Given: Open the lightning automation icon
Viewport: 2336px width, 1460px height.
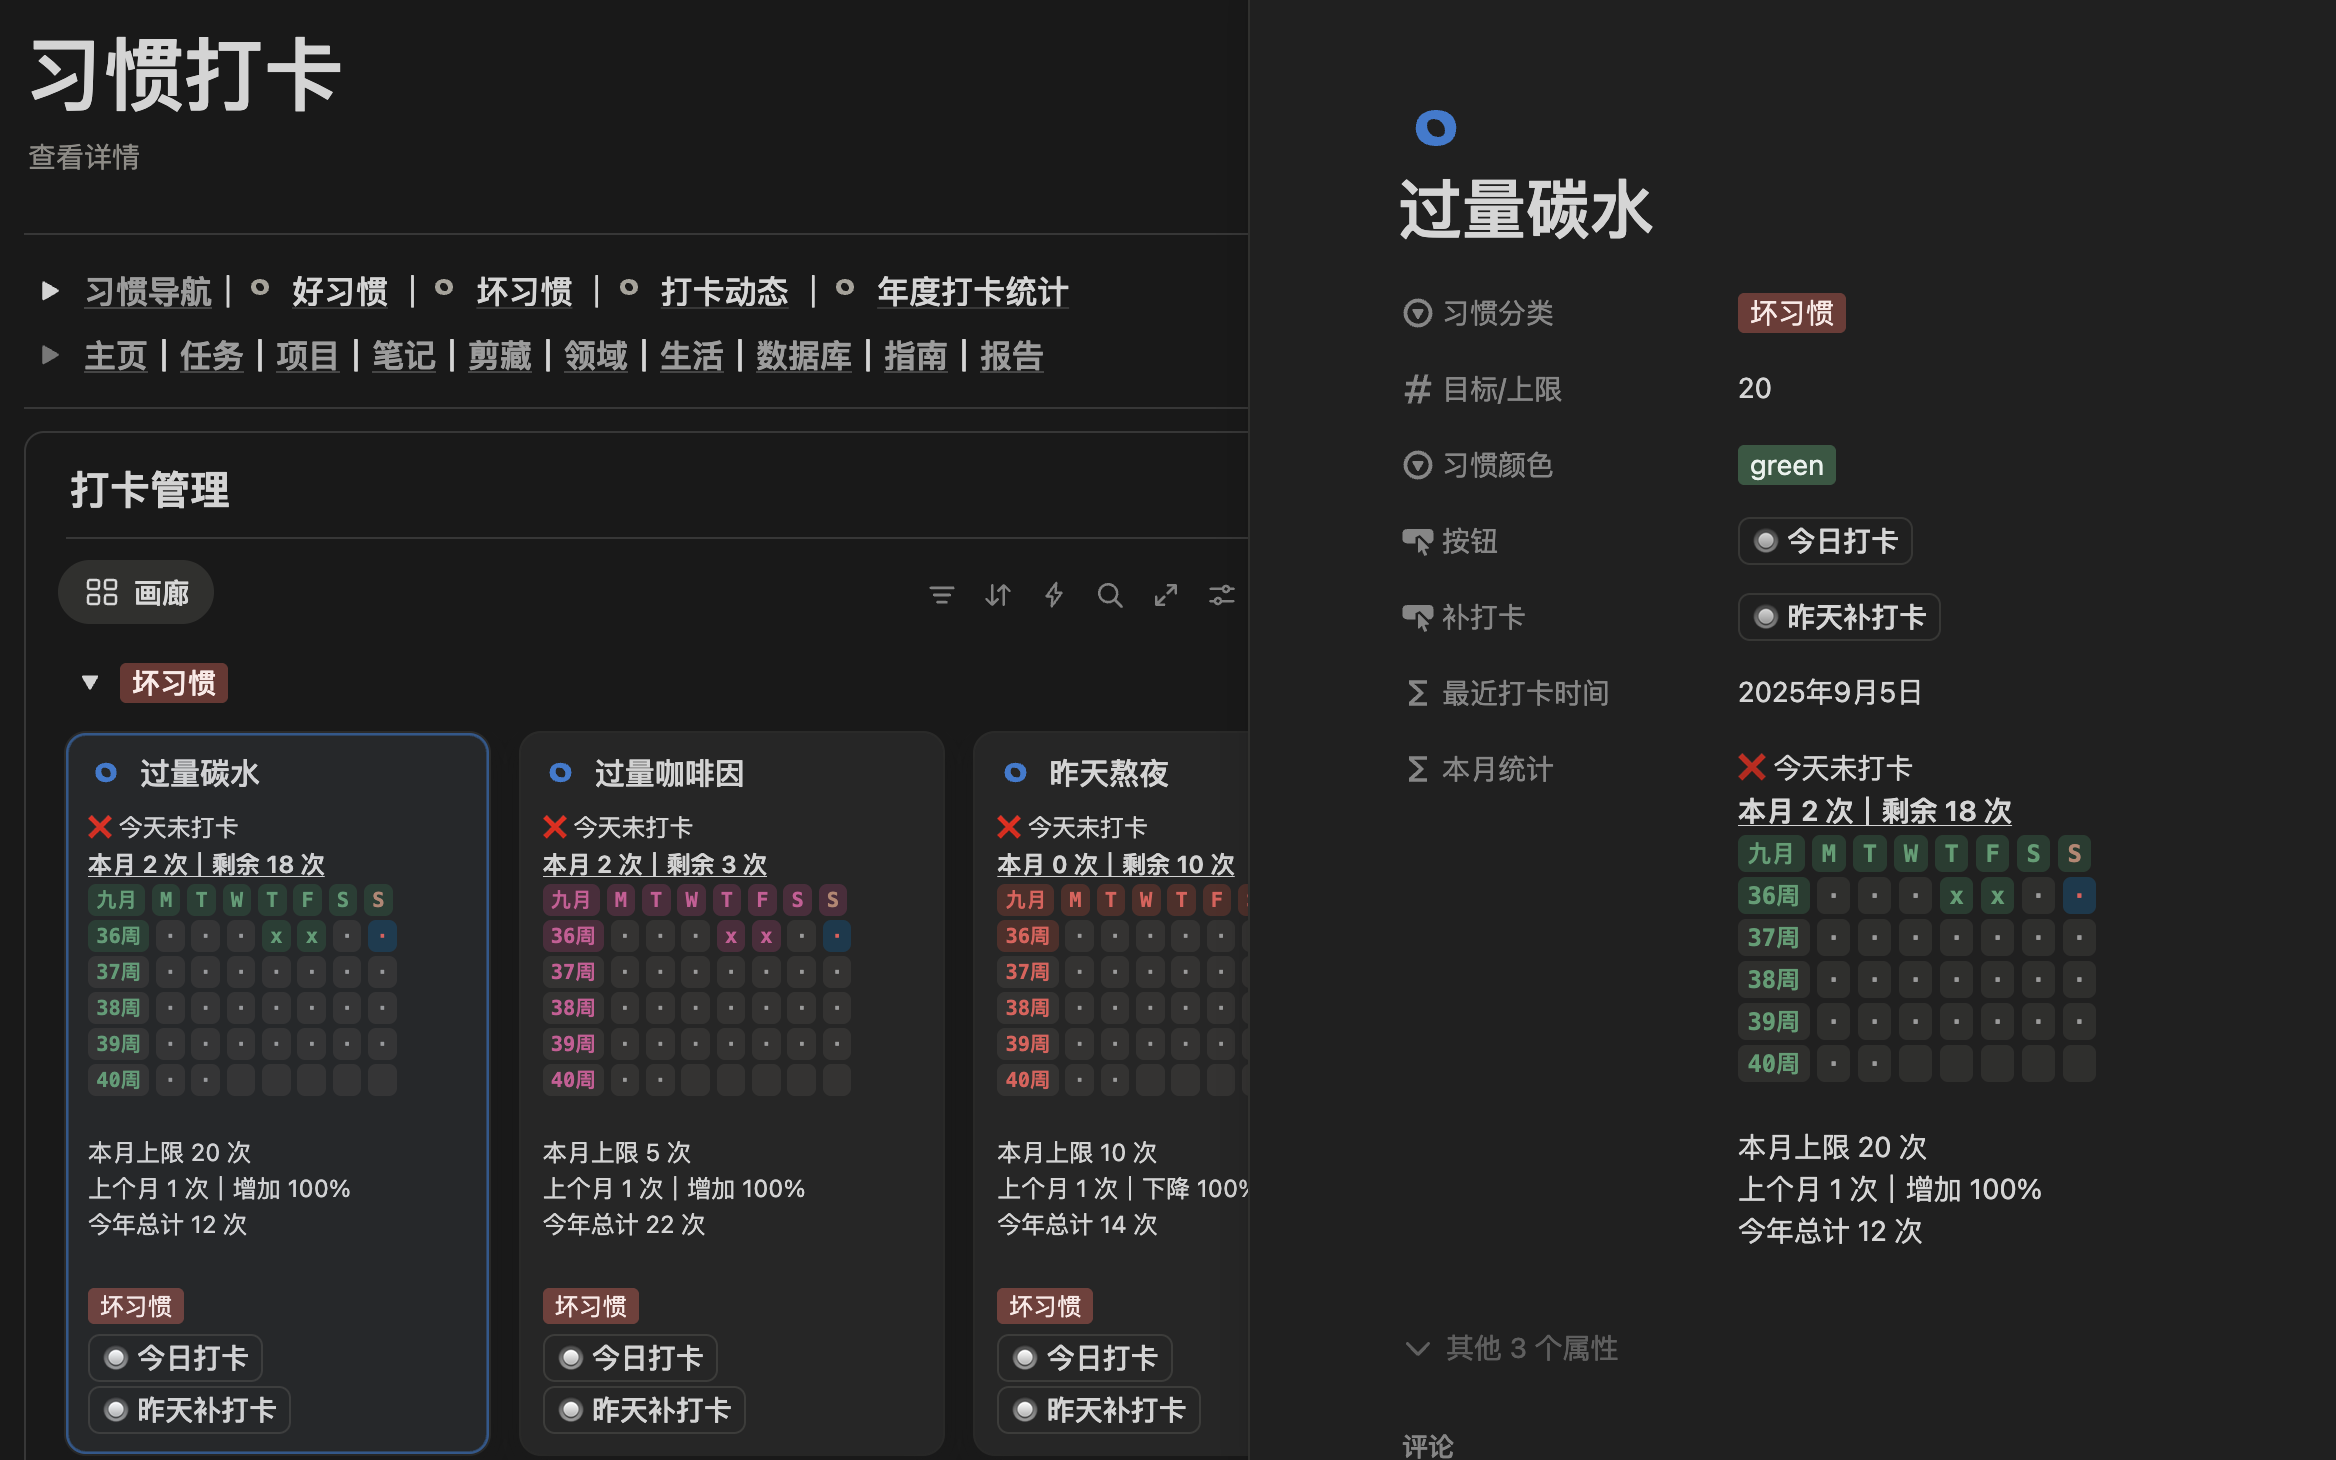Looking at the screenshot, I should (x=1054, y=595).
